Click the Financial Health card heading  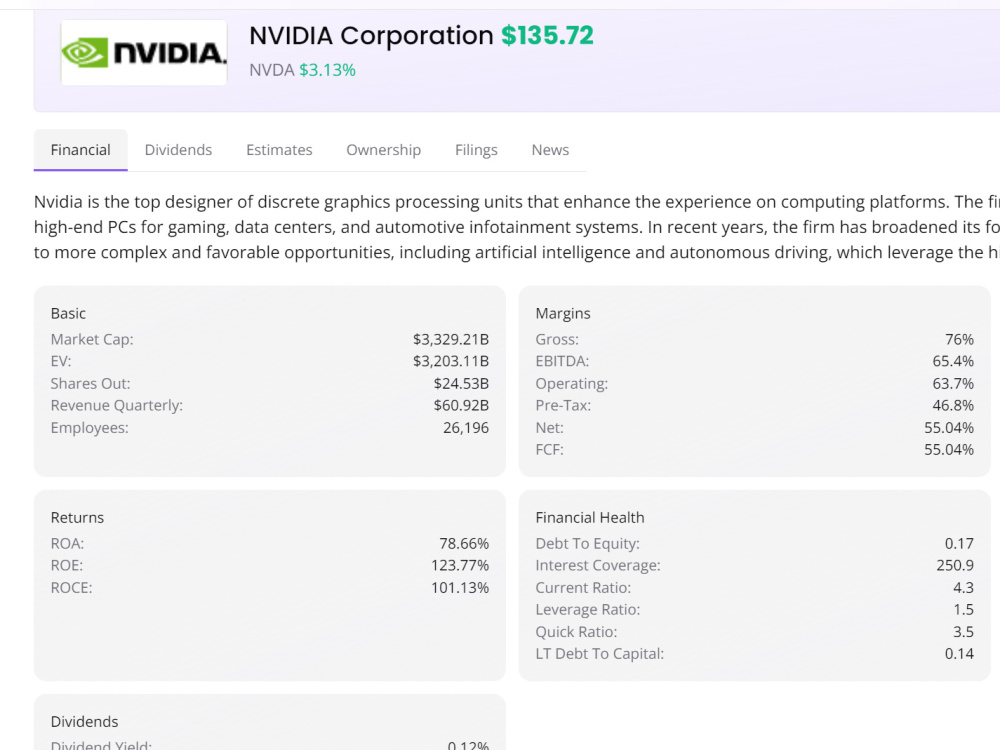pyautogui.click(x=590, y=517)
